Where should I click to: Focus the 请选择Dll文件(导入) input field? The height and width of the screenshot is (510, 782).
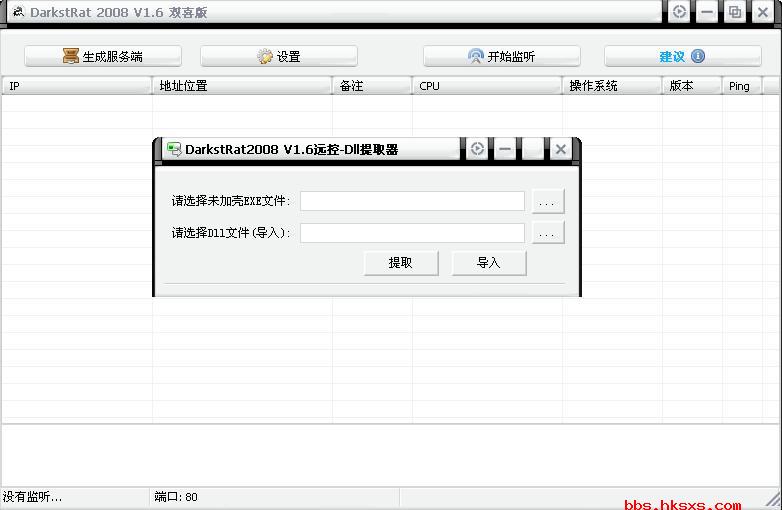click(x=412, y=233)
